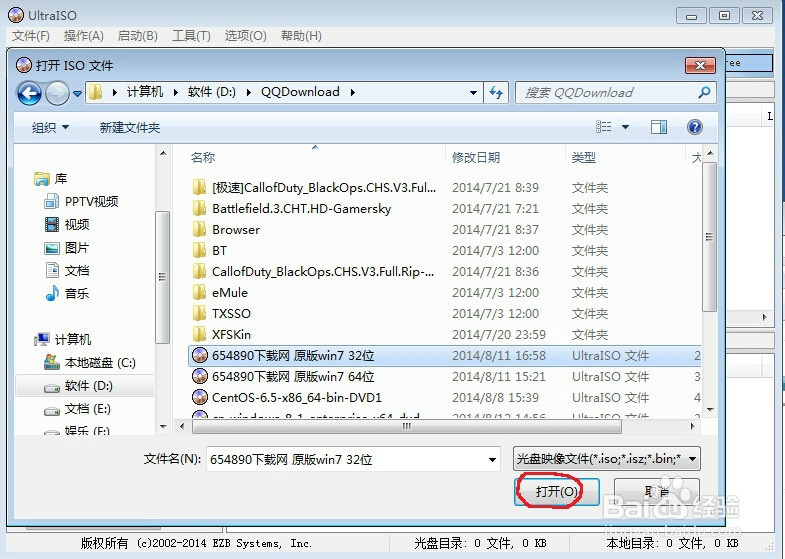Select 图片 library item
The width and height of the screenshot is (785, 559).
[67, 248]
